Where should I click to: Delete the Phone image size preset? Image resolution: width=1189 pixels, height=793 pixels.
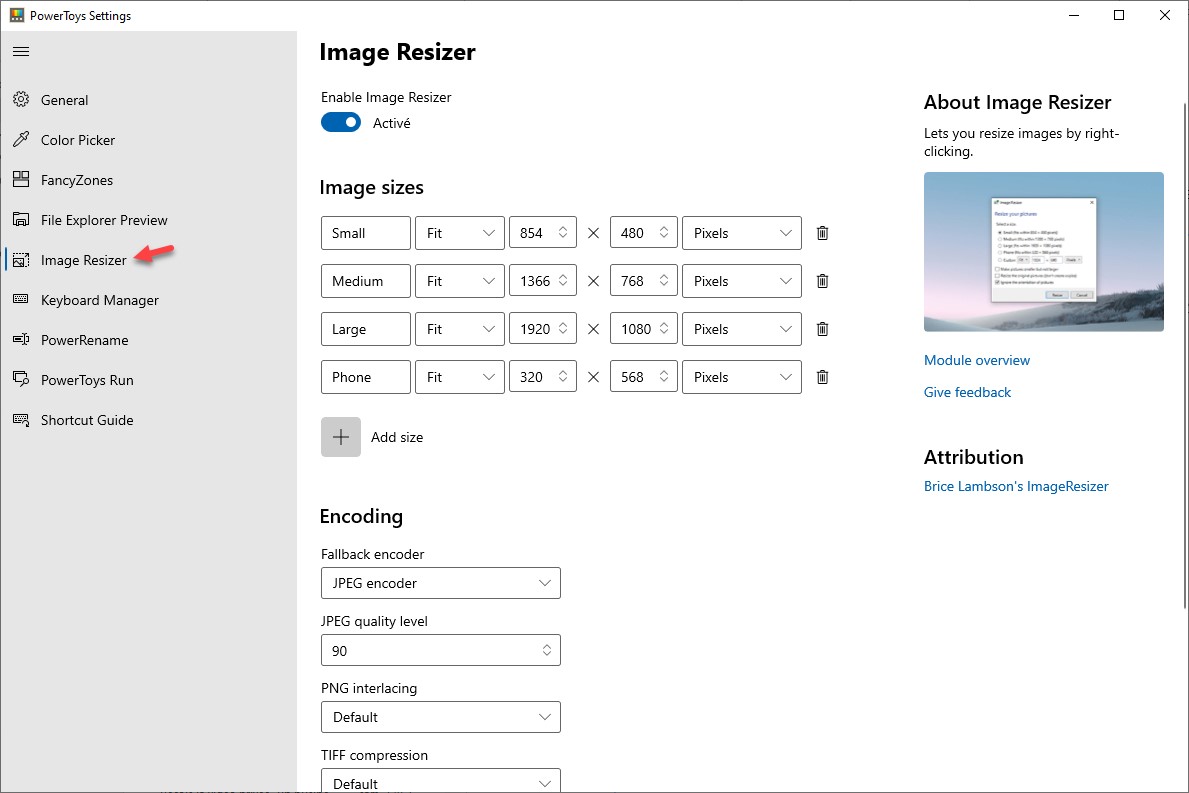(822, 377)
